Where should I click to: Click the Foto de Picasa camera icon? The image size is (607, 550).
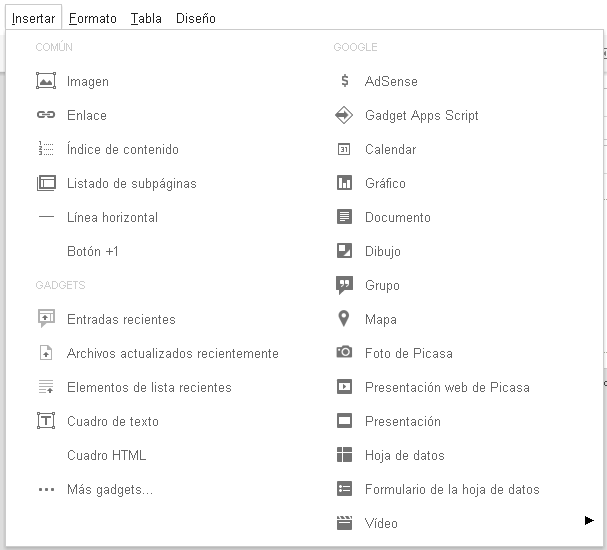click(x=345, y=353)
